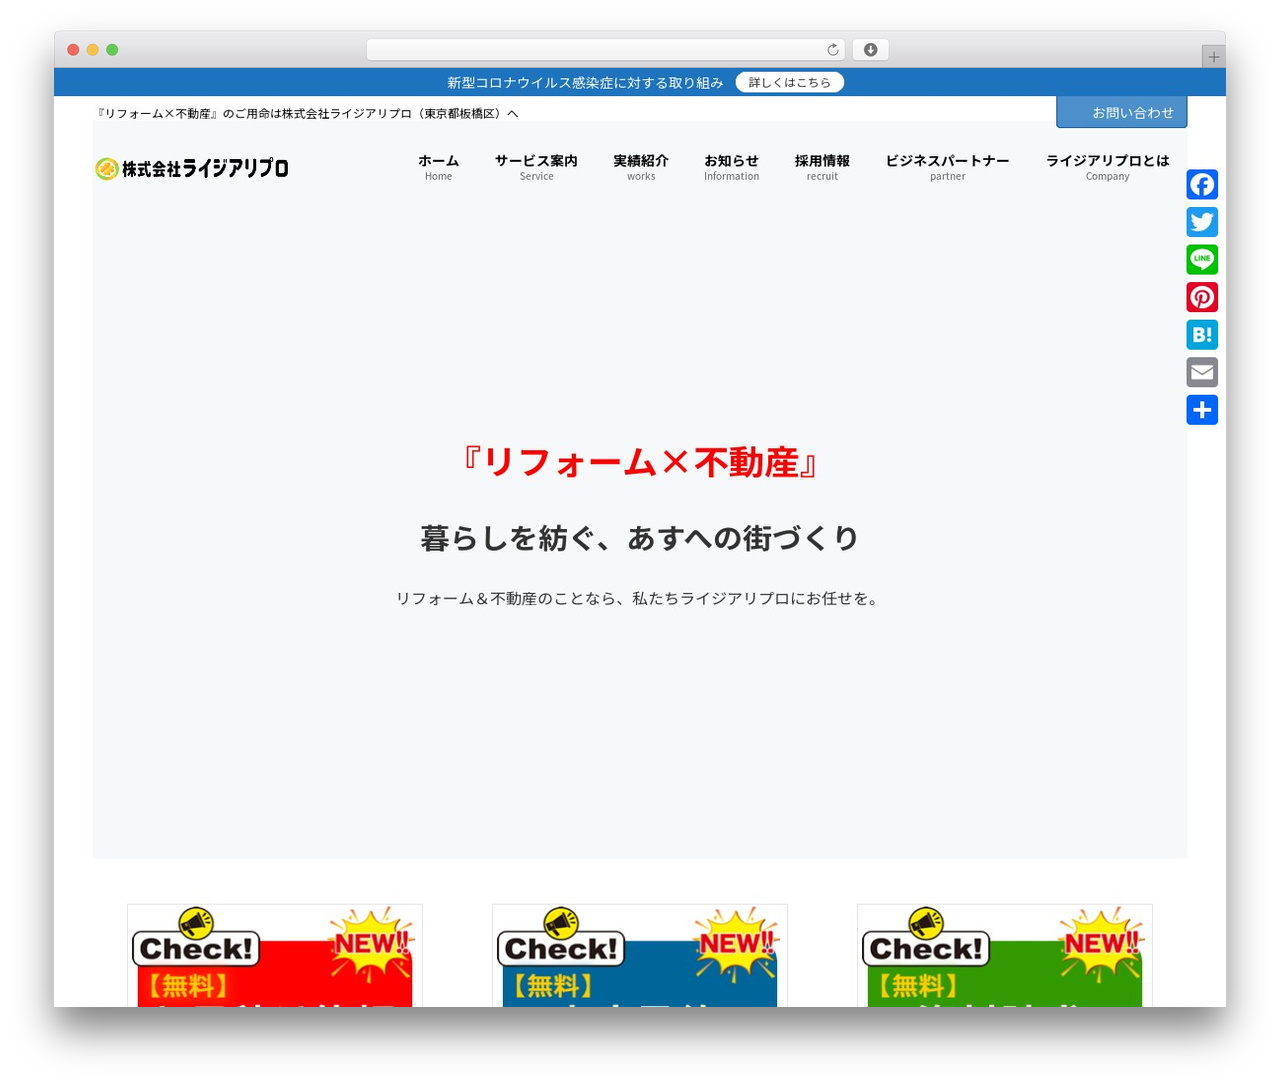Screen dimensions: 1280x1084
Task: Click the 新型コロナウイルス感染症に対する取り組み notice text
Action: [x=585, y=83]
